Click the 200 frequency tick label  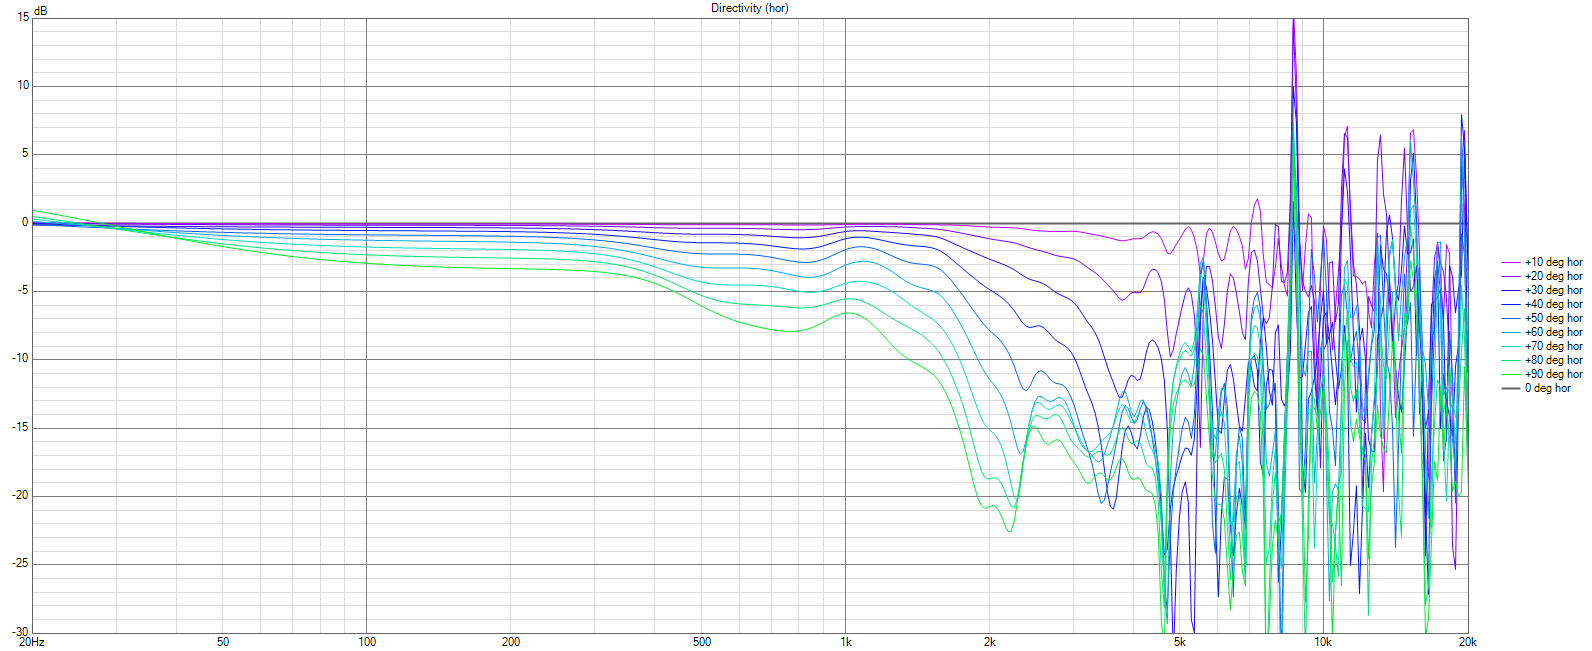[x=510, y=642]
